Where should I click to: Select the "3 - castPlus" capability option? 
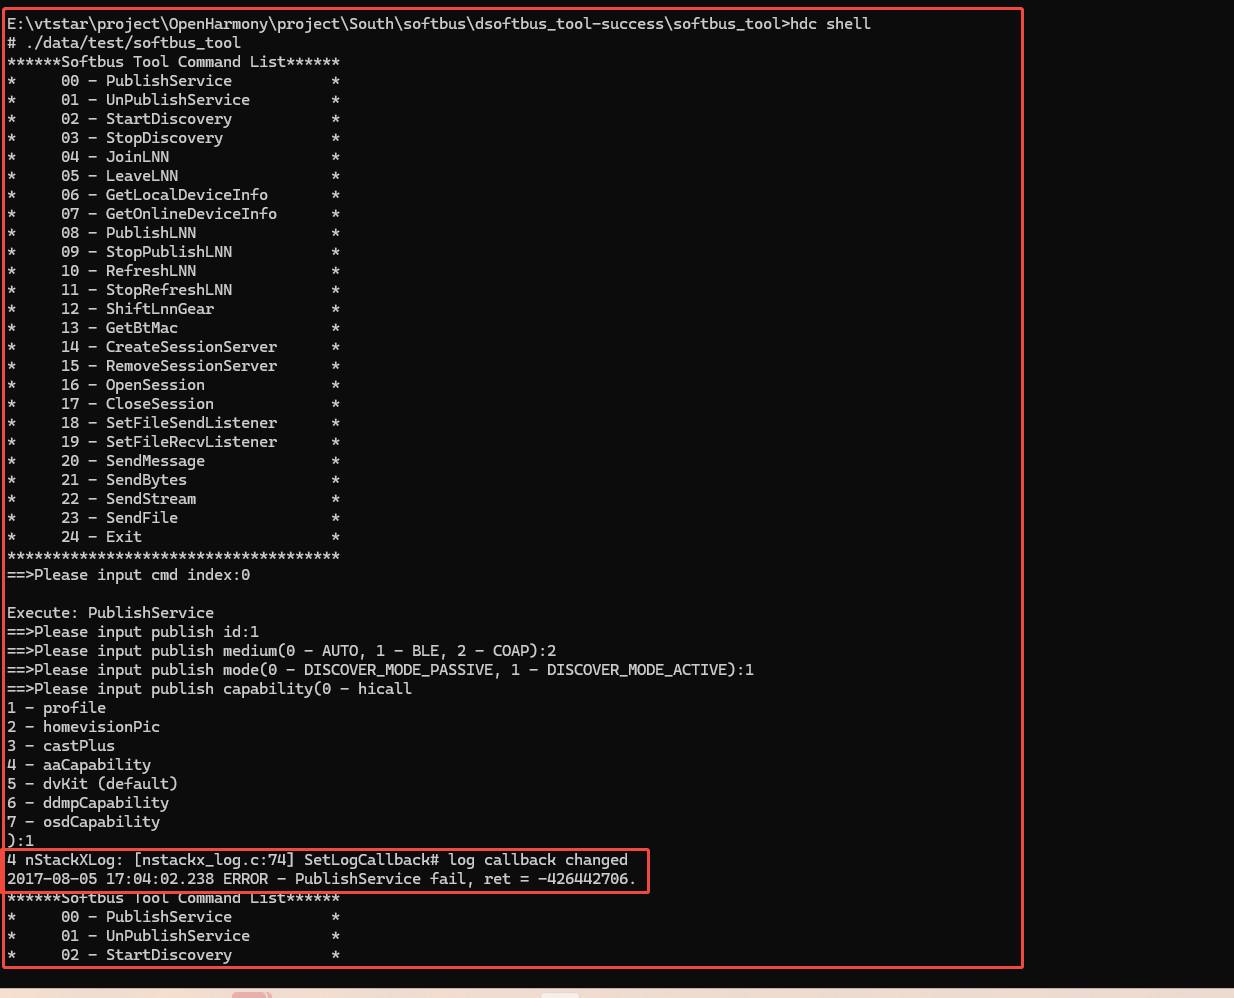click(x=61, y=746)
